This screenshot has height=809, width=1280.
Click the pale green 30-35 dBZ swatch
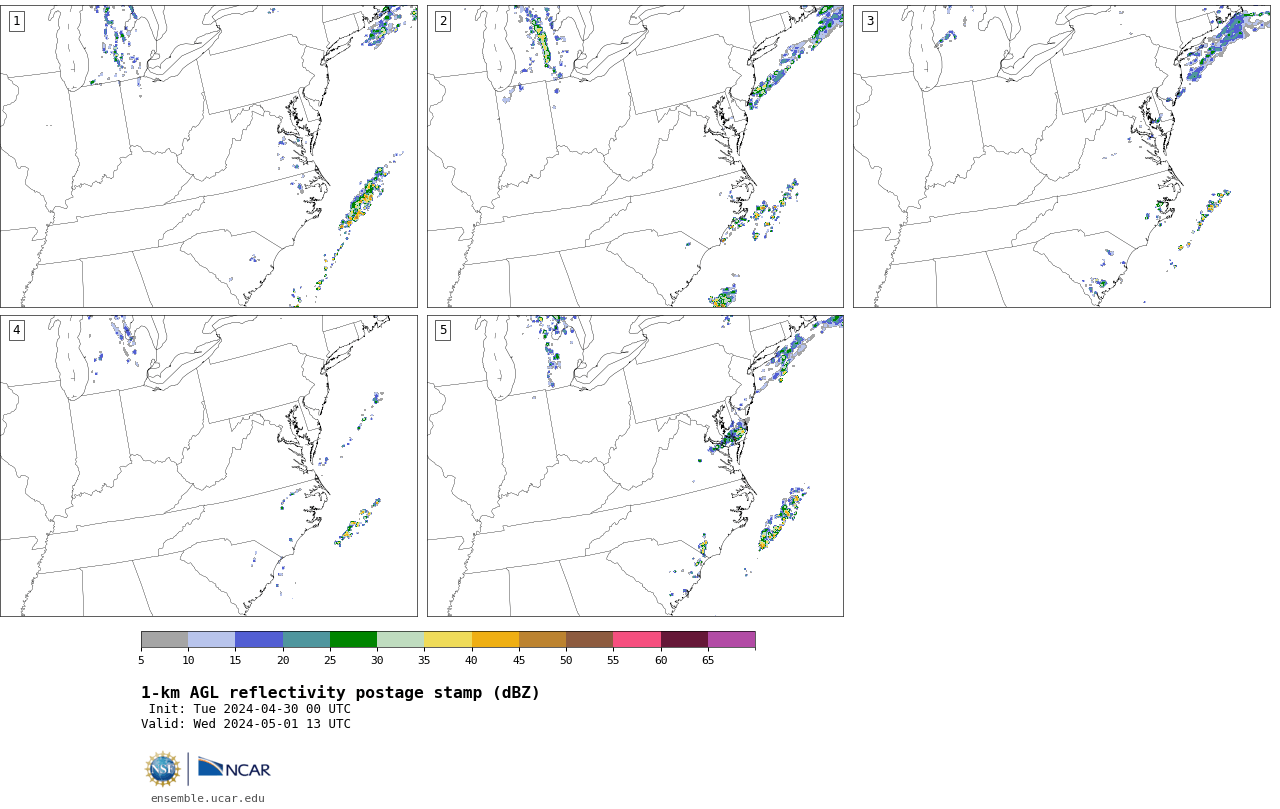401,640
